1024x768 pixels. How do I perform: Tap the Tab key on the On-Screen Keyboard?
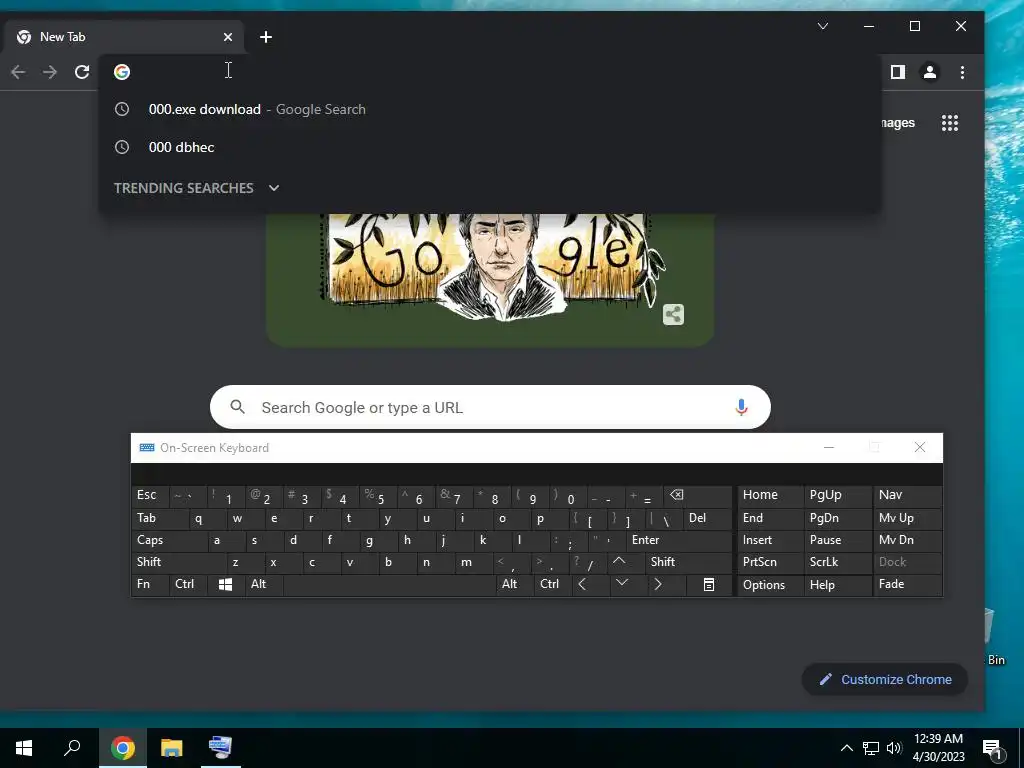(x=160, y=518)
